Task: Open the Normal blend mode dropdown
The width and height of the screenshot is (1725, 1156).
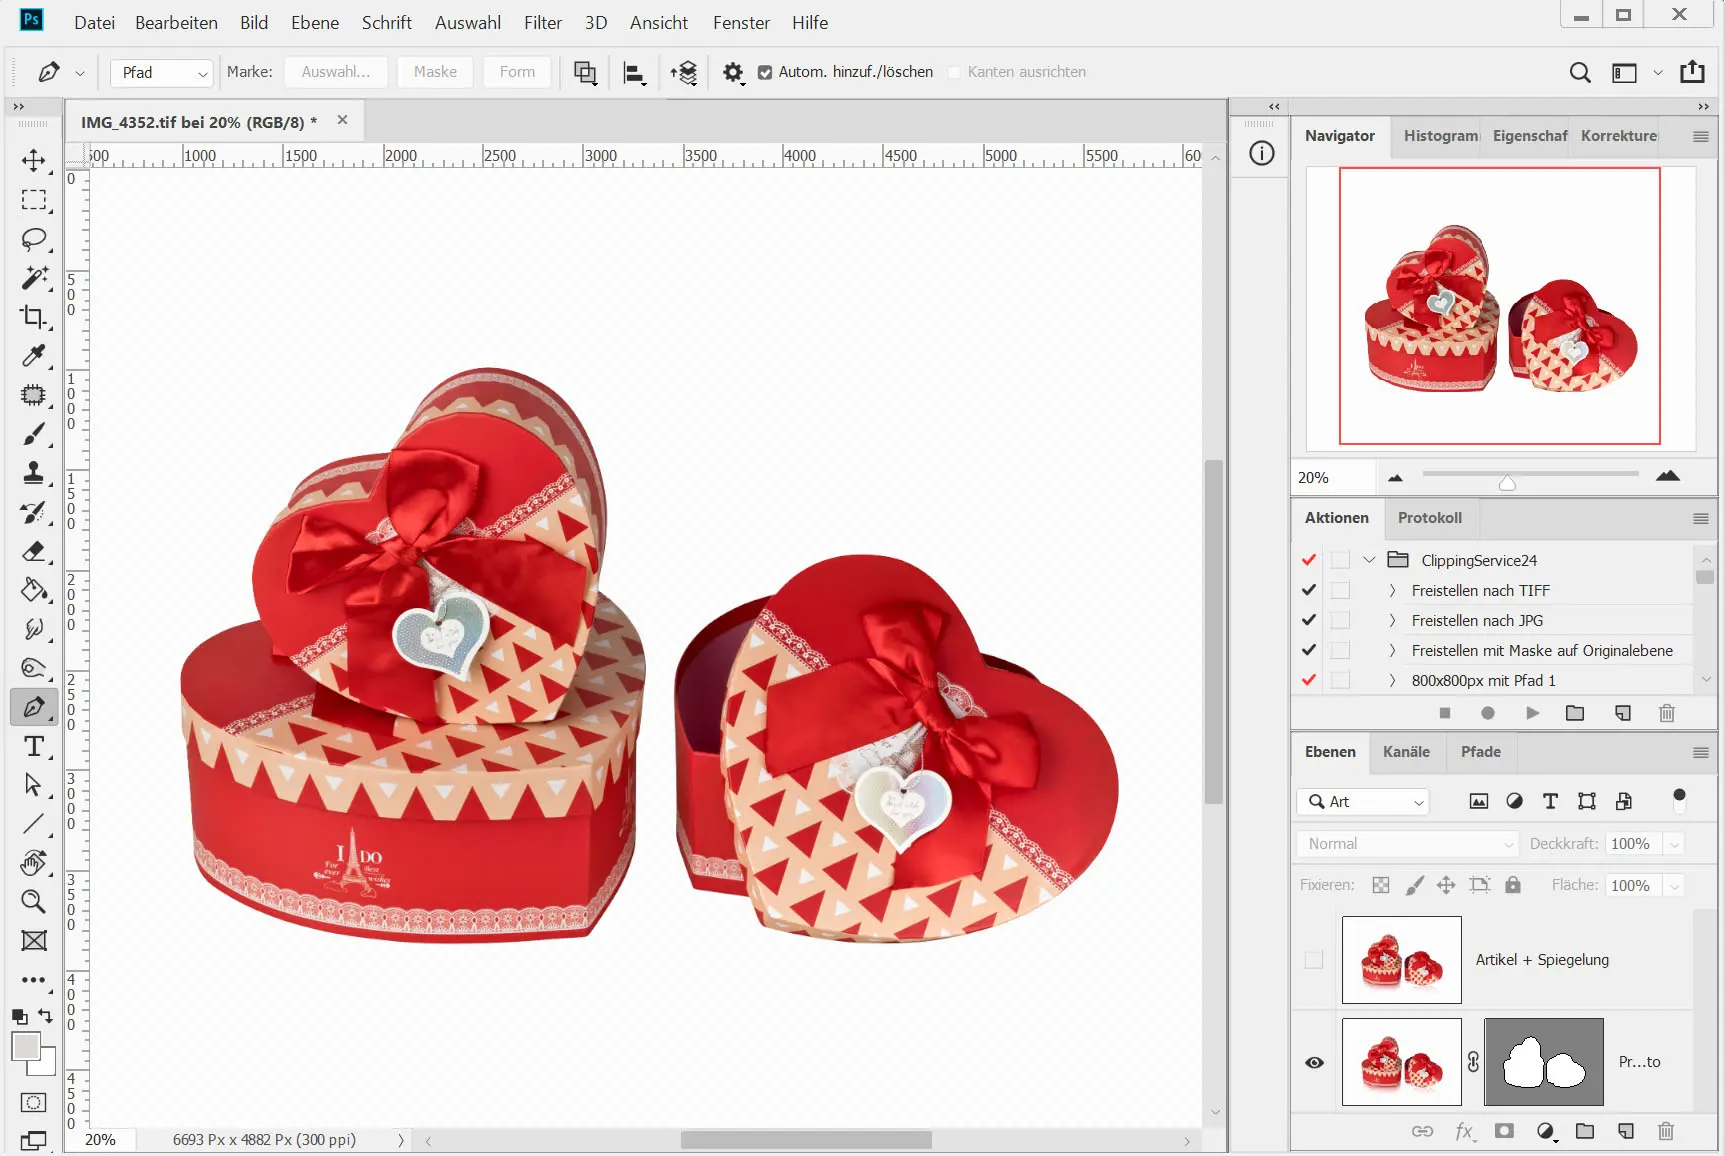Action: [x=1408, y=844]
